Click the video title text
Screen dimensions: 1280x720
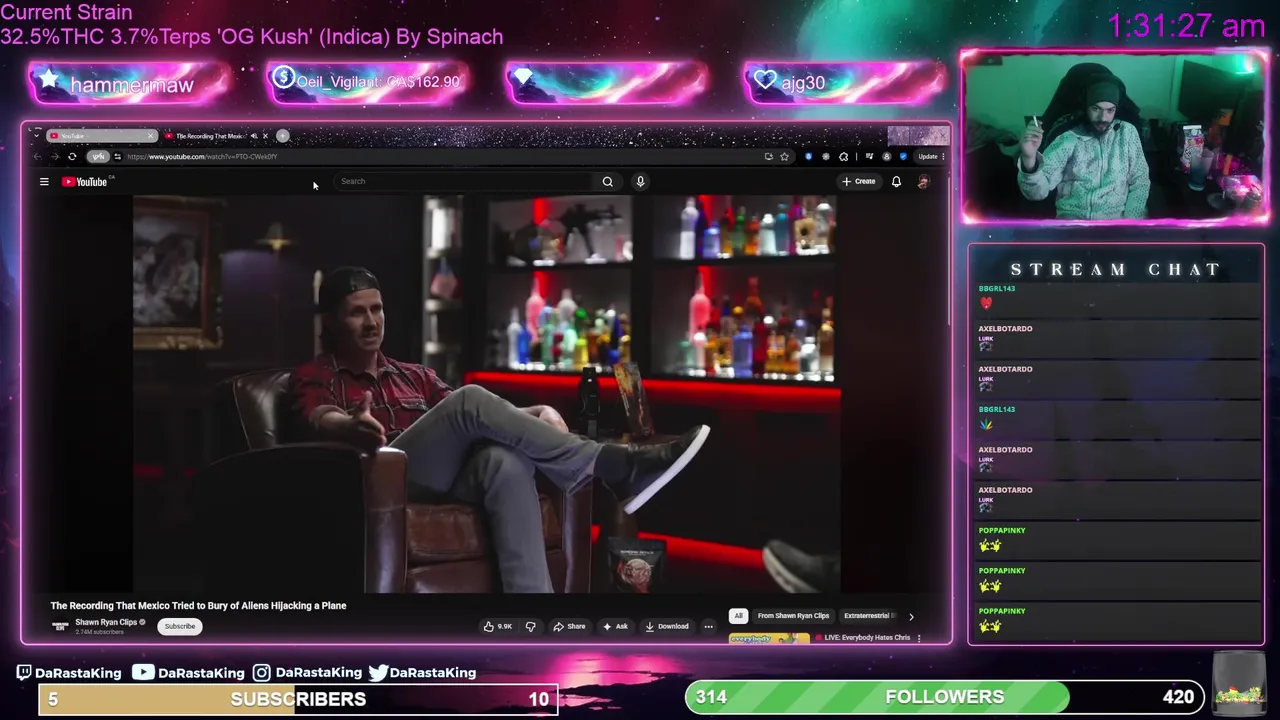(x=198, y=605)
